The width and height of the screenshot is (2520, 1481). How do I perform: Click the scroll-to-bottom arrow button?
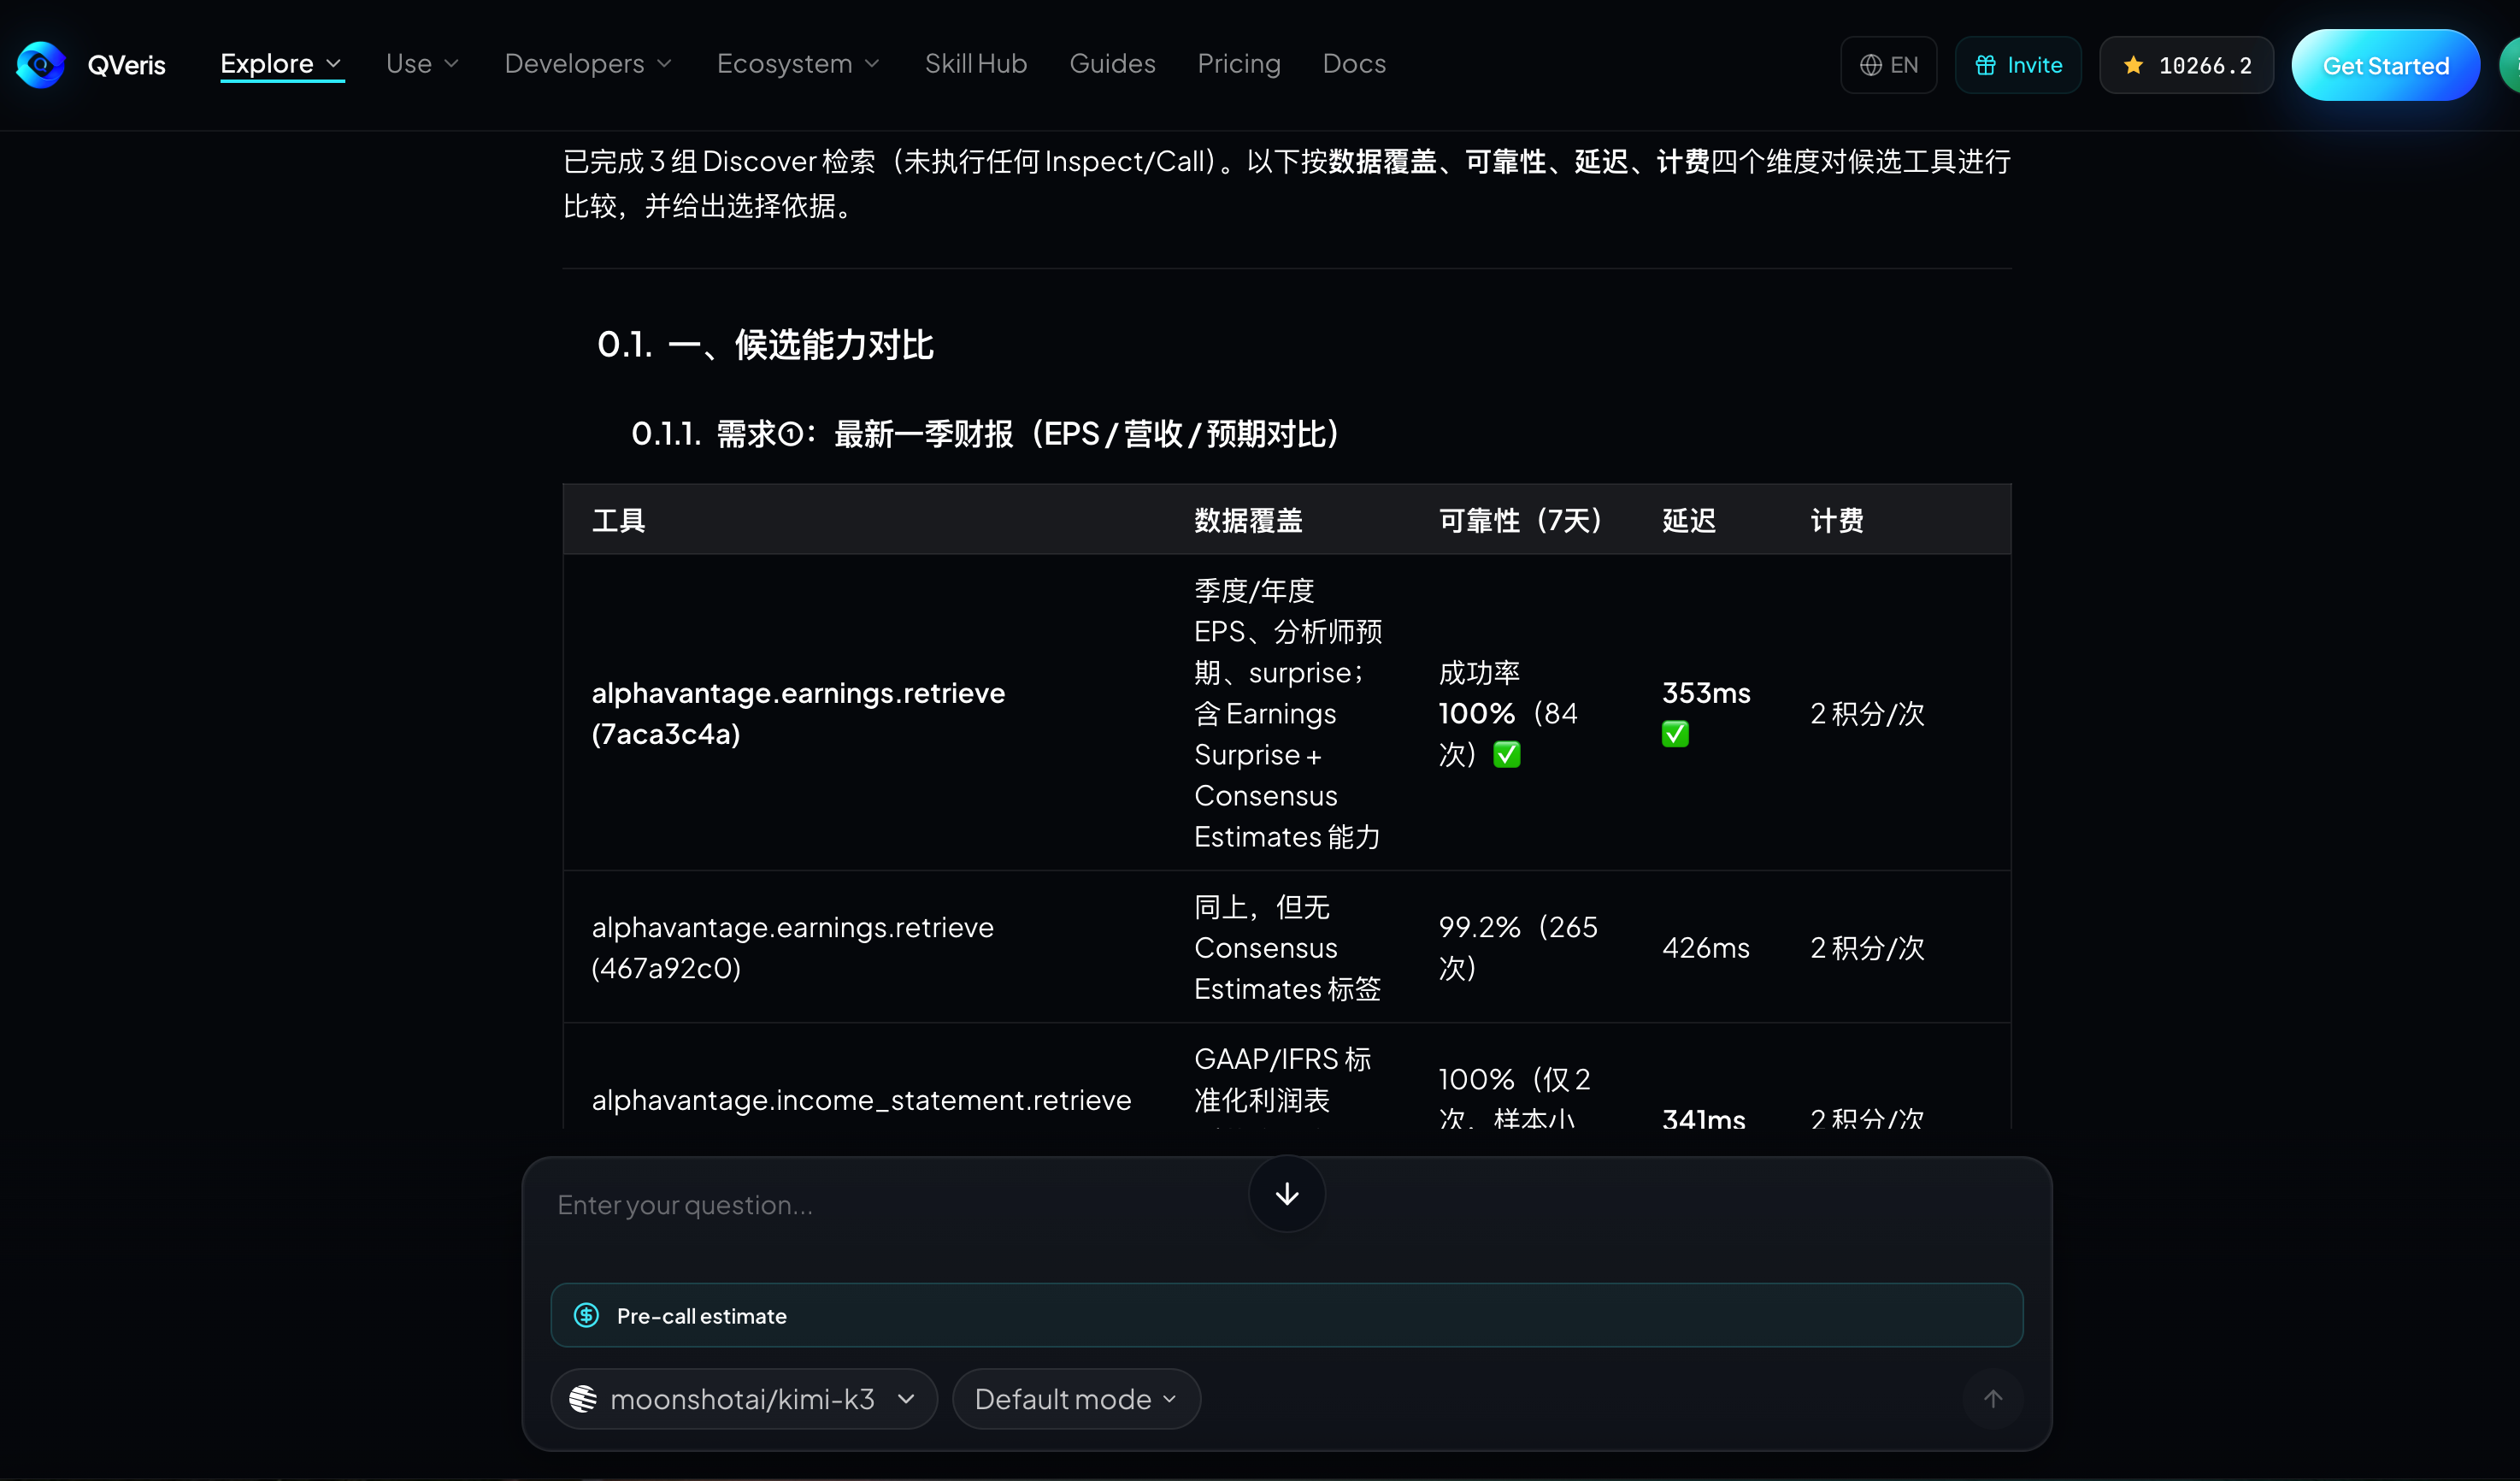tap(1286, 1193)
